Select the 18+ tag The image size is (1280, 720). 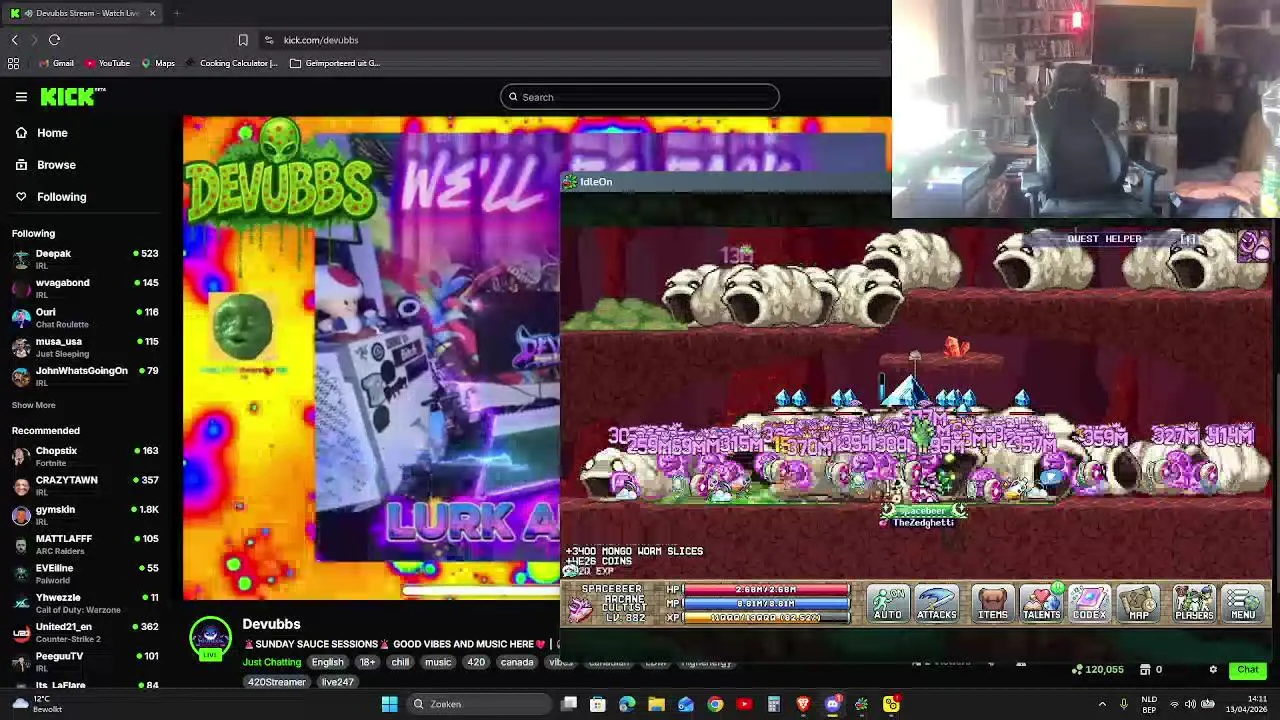[x=367, y=662]
